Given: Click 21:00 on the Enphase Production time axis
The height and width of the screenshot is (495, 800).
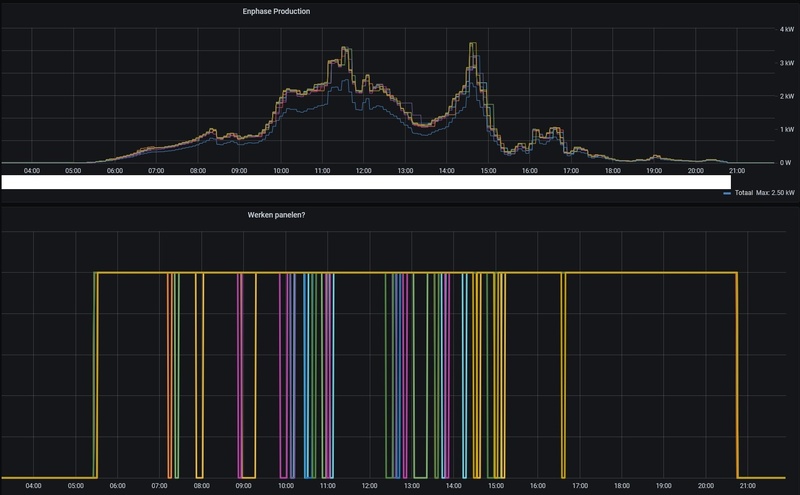Looking at the screenshot, I should tap(737, 171).
